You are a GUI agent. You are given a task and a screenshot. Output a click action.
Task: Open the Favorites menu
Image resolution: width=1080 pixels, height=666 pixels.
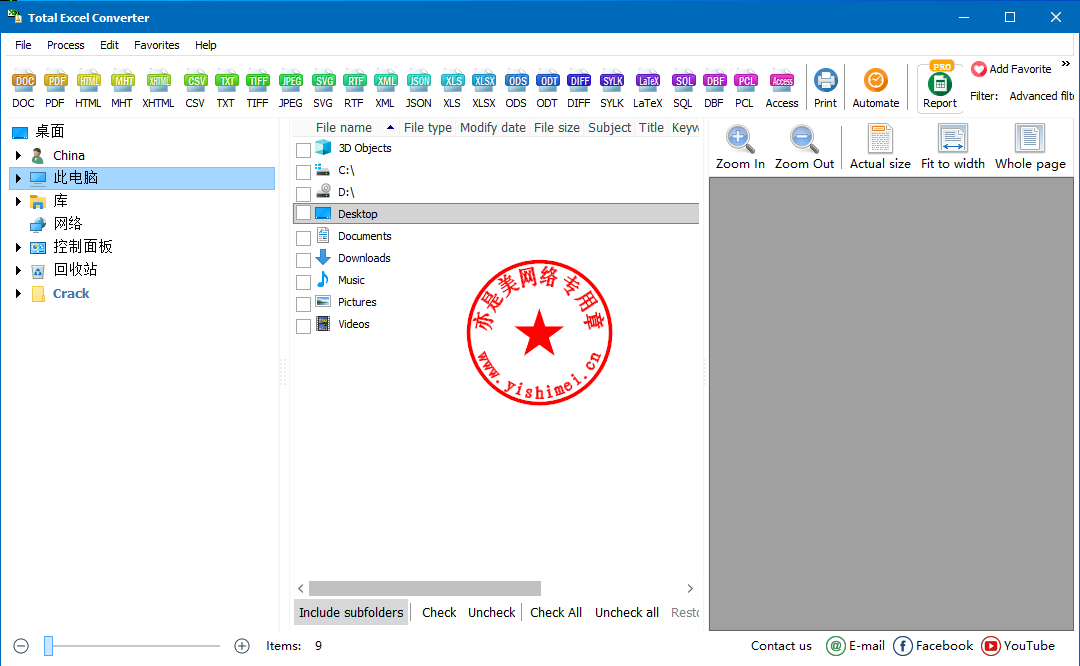(x=156, y=45)
